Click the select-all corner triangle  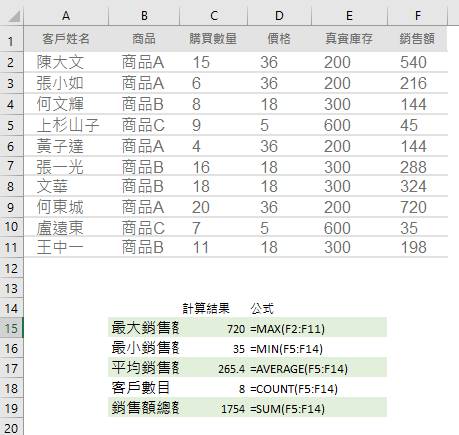[12, 15]
